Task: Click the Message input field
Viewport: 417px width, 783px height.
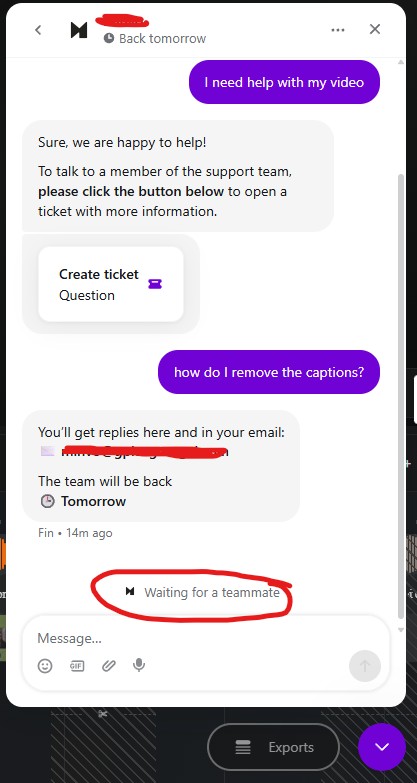Action: point(190,638)
